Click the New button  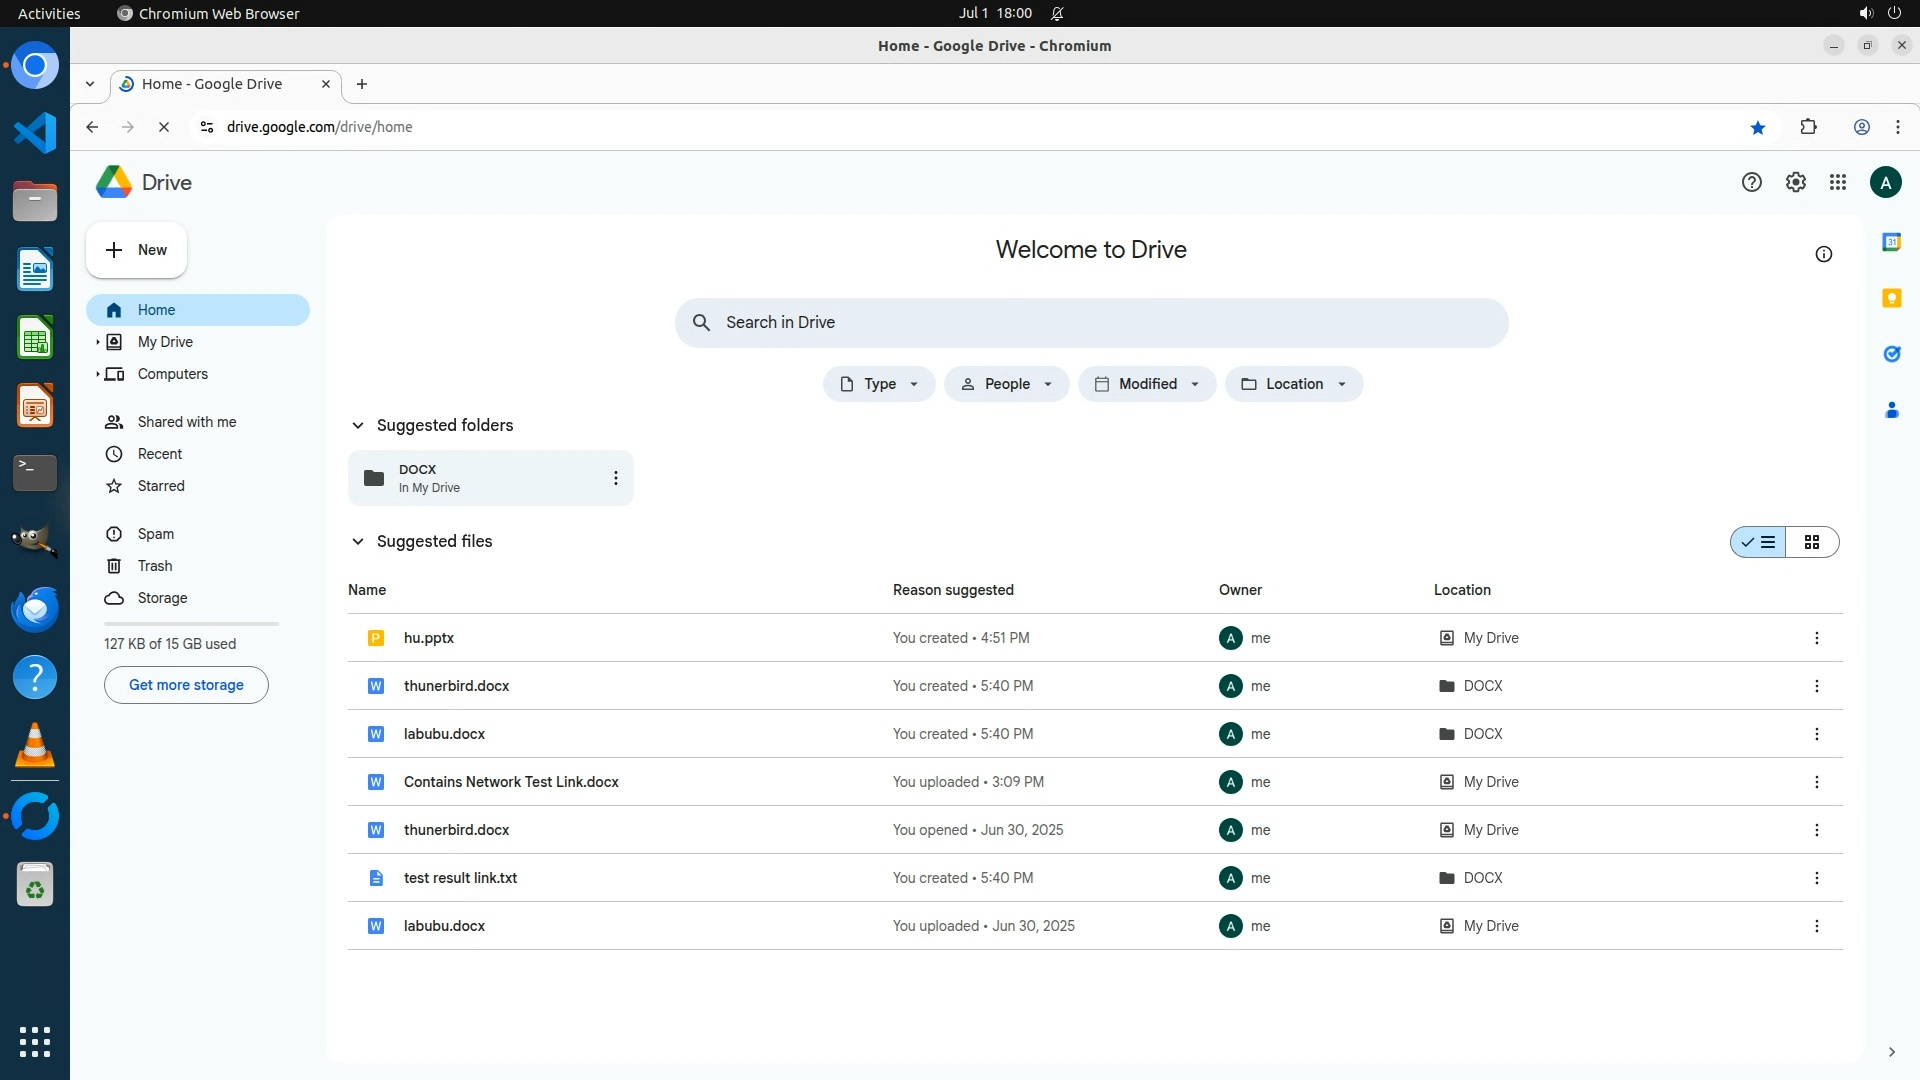(x=136, y=250)
